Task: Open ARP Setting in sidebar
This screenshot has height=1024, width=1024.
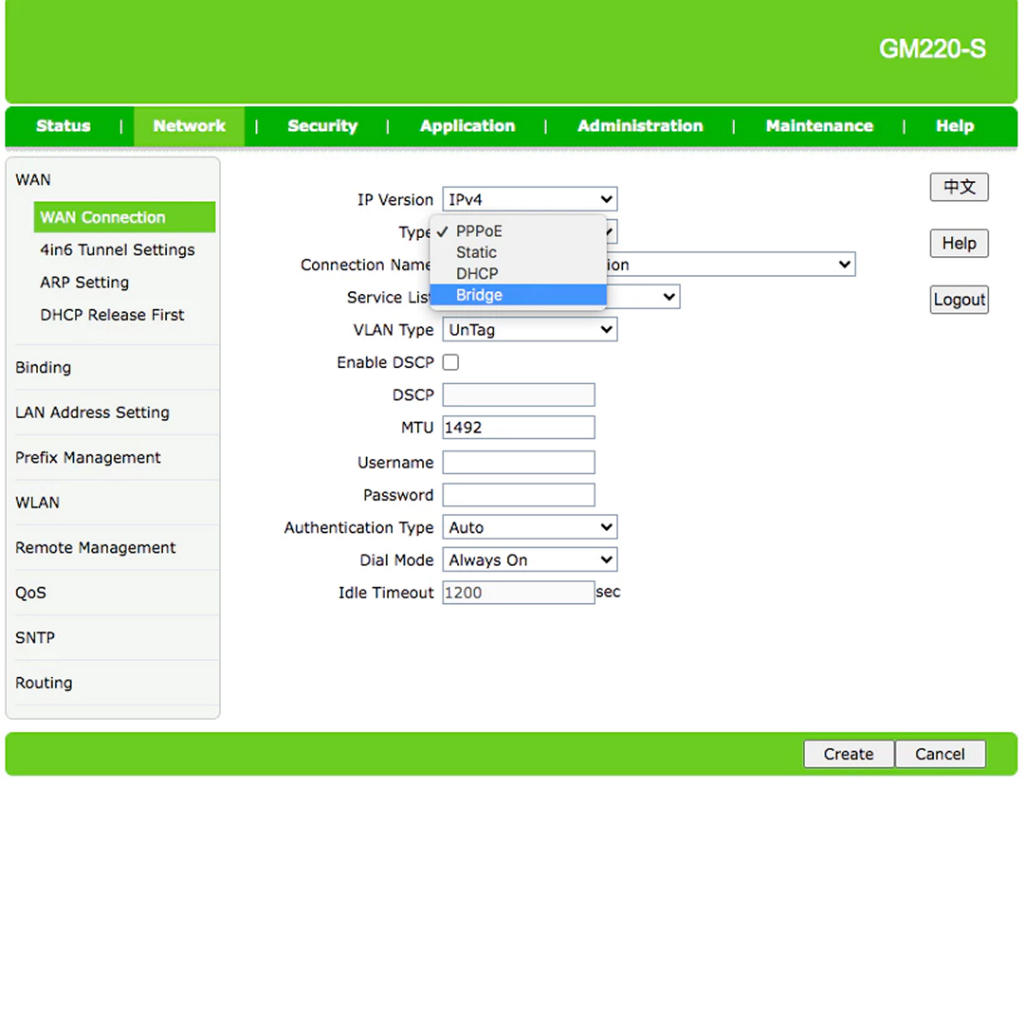Action: click(84, 283)
